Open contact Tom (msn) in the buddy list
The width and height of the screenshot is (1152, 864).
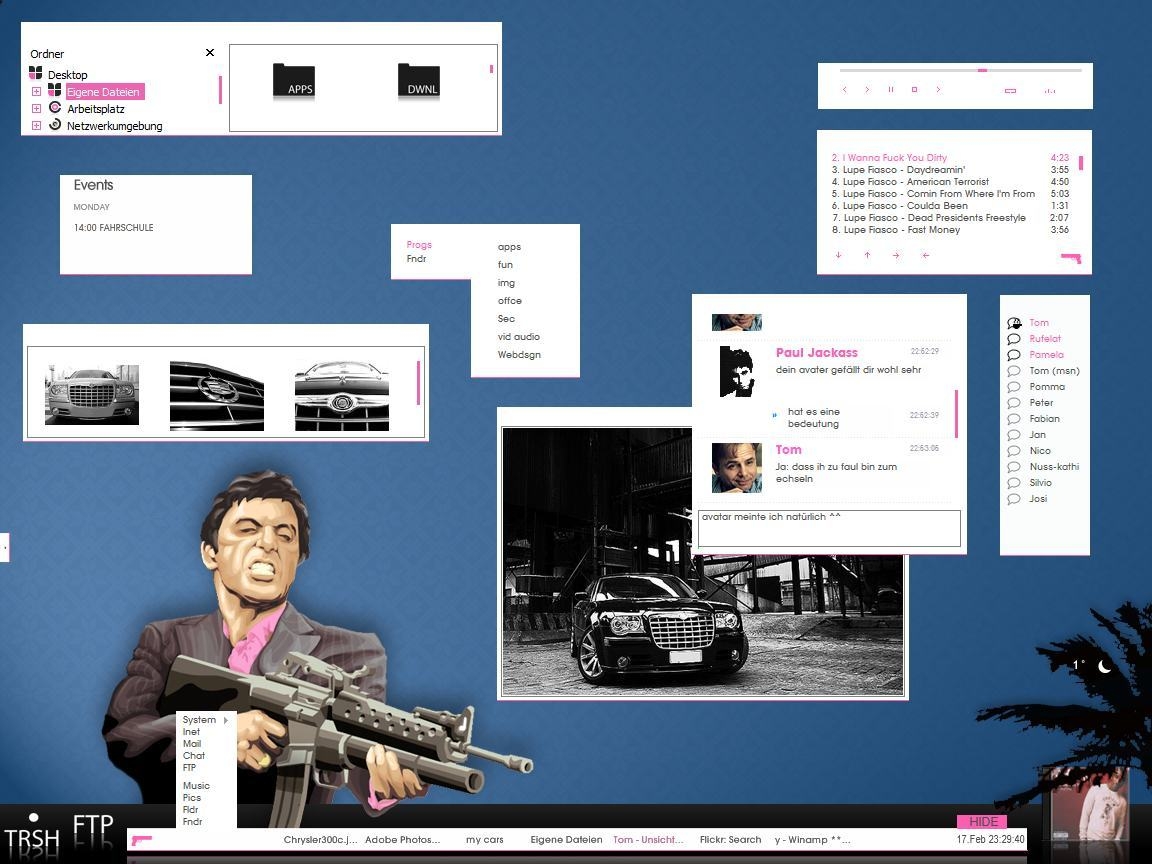(1054, 371)
